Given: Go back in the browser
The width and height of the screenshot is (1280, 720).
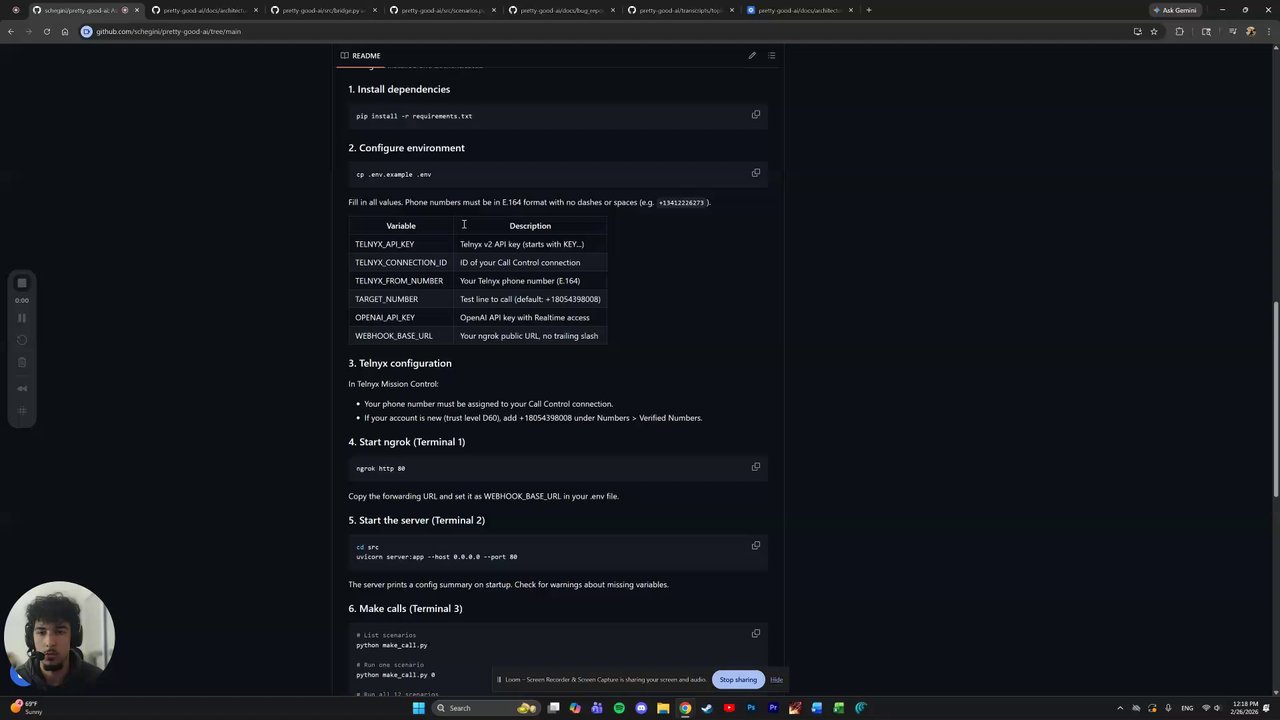Looking at the screenshot, I should click(x=11, y=31).
